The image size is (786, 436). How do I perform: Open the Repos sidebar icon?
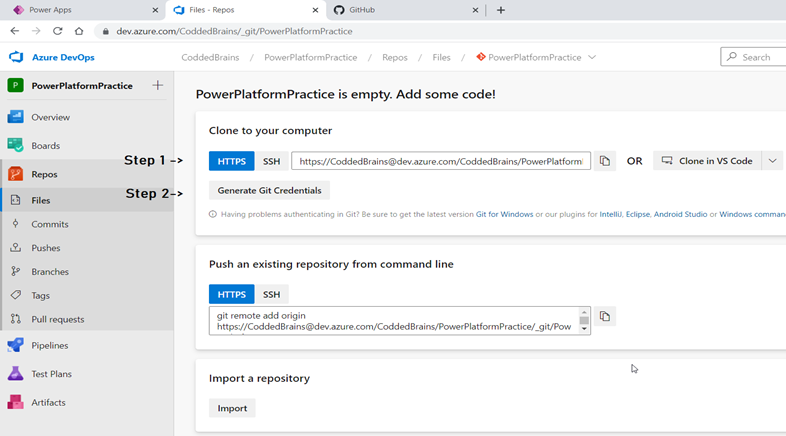16,174
